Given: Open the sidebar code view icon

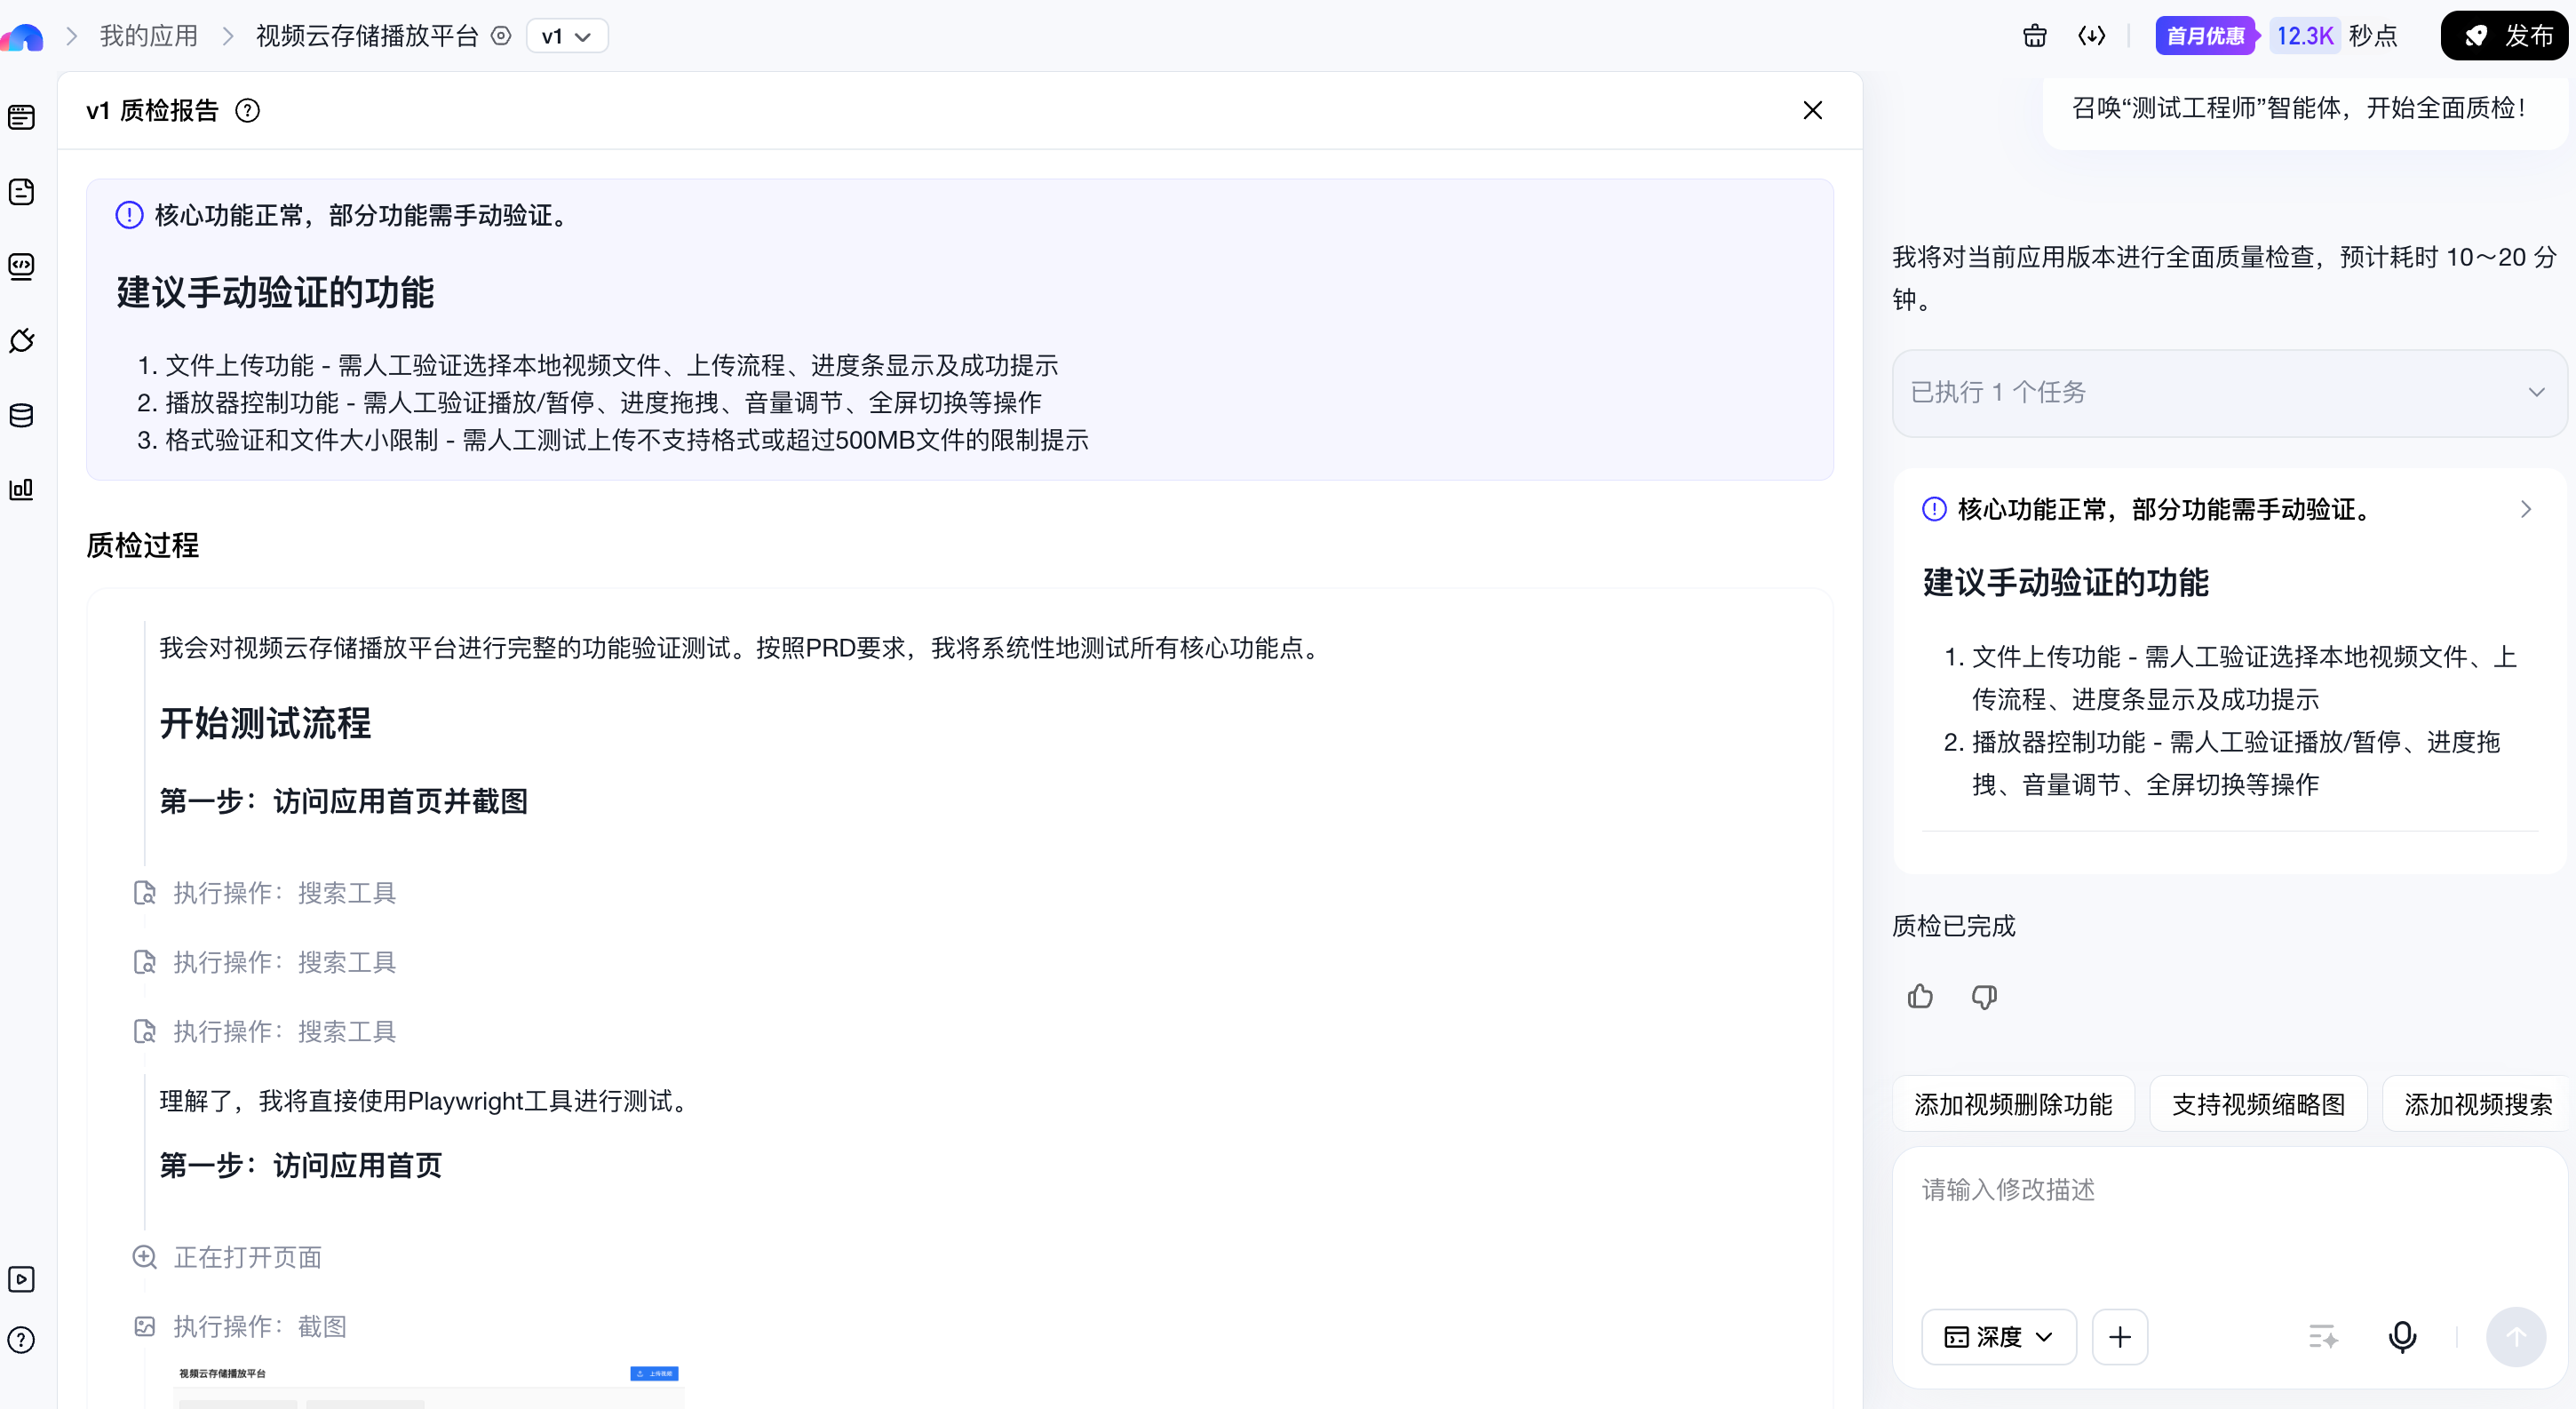Looking at the screenshot, I should click(21, 266).
